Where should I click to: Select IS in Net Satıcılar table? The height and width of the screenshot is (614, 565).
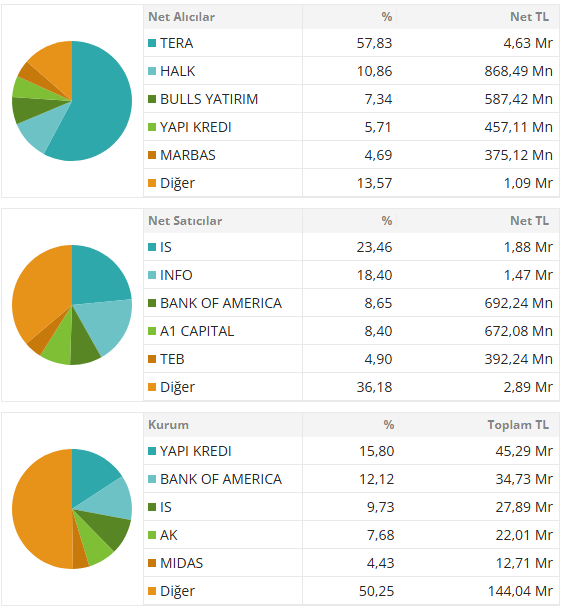(x=166, y=247)
